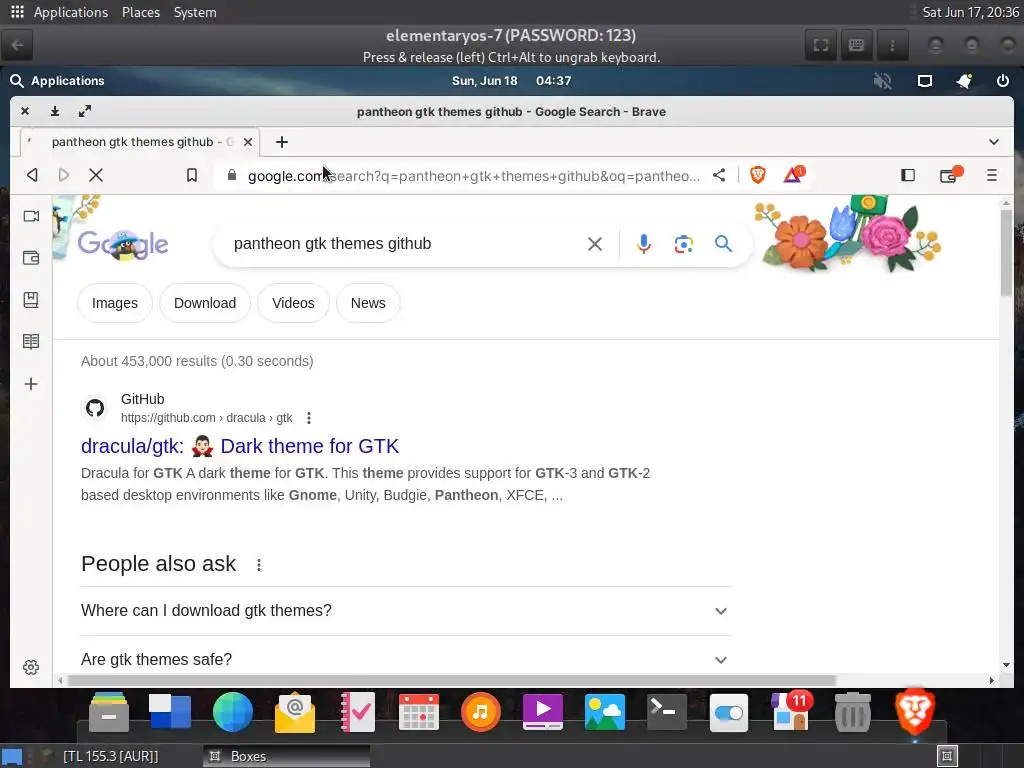Open the notifications bell indicator

tap(964, 81)
